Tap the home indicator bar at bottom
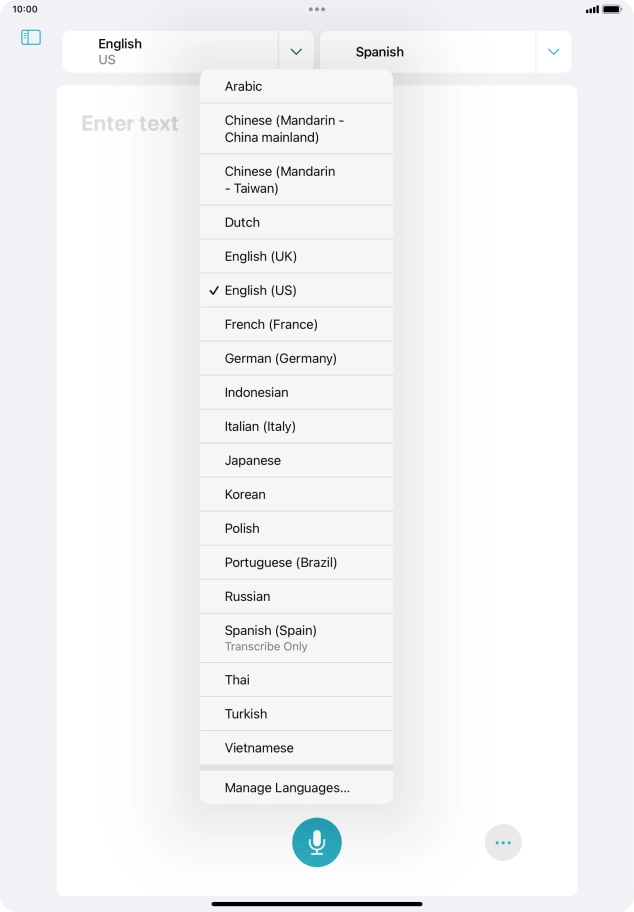This screenshot has height=912, width=634. [x=317, y=904]
